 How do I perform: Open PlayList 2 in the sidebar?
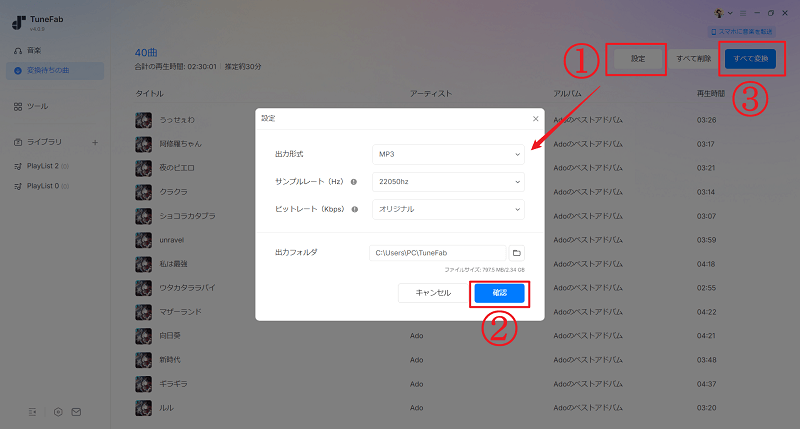point(41,166)
